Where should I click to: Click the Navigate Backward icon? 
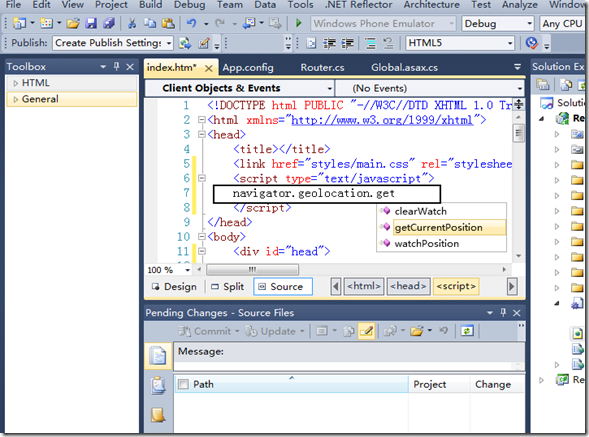(249, 24)
